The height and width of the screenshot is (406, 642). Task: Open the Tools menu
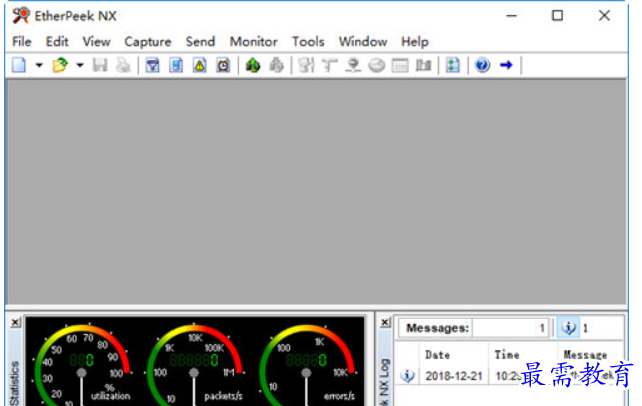pyautogui.click(x=308, y=41)
